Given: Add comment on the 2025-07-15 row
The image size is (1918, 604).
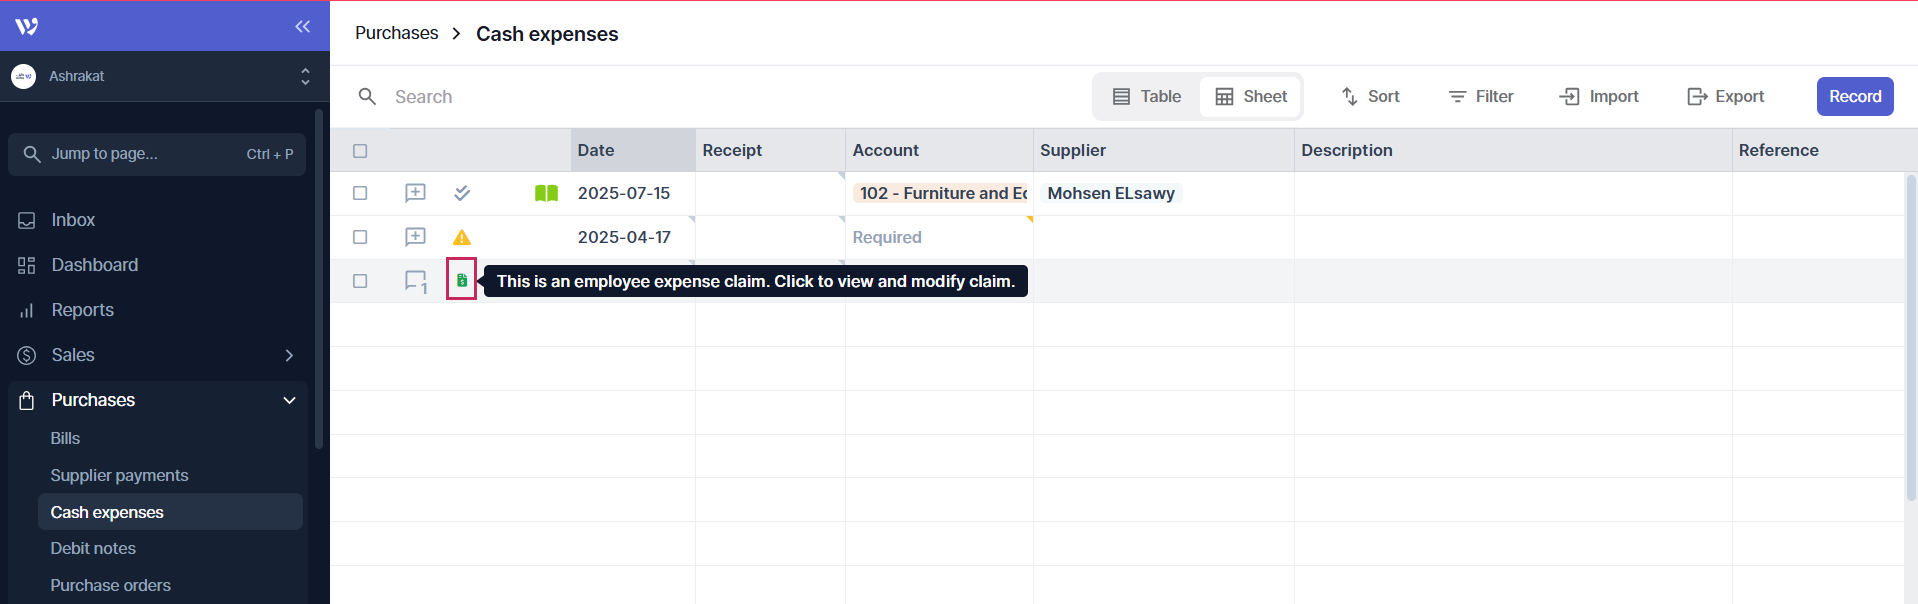Looking at the screenshot, I should pos(415,193).
